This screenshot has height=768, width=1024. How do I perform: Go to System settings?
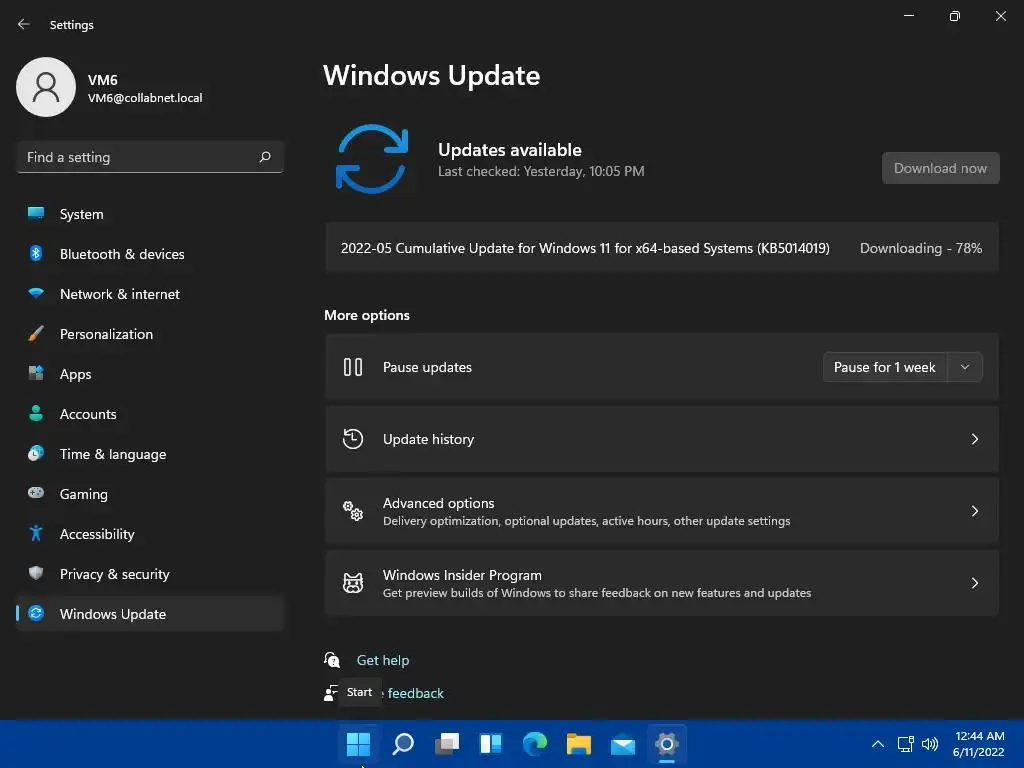pyautogui.click(x=150, y=214)
